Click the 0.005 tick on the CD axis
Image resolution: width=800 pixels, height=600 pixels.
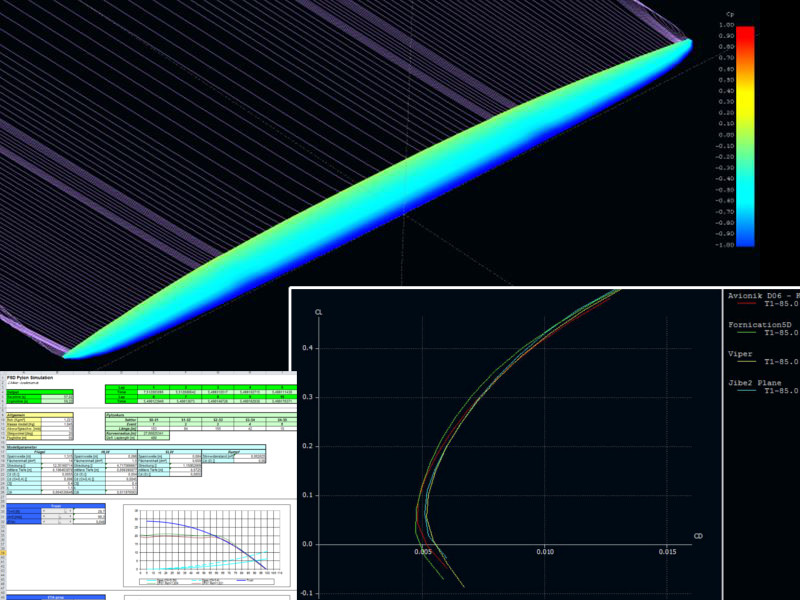coord(422,552)
